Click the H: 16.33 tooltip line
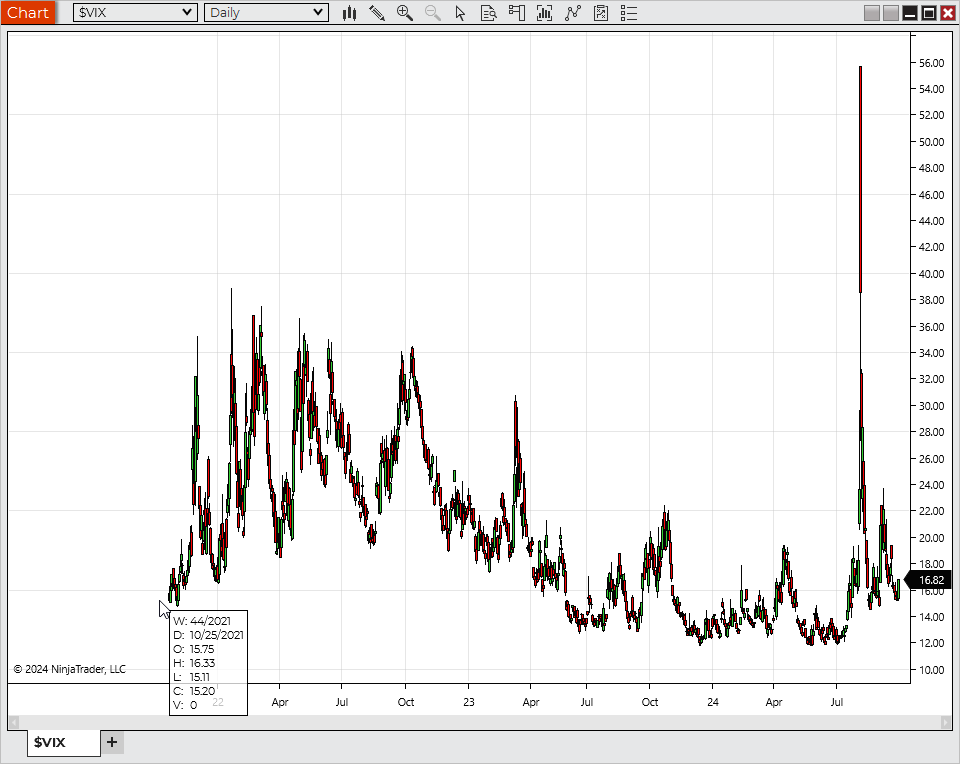960x764 pixels. pyautogui.click(x=194, y=663)
